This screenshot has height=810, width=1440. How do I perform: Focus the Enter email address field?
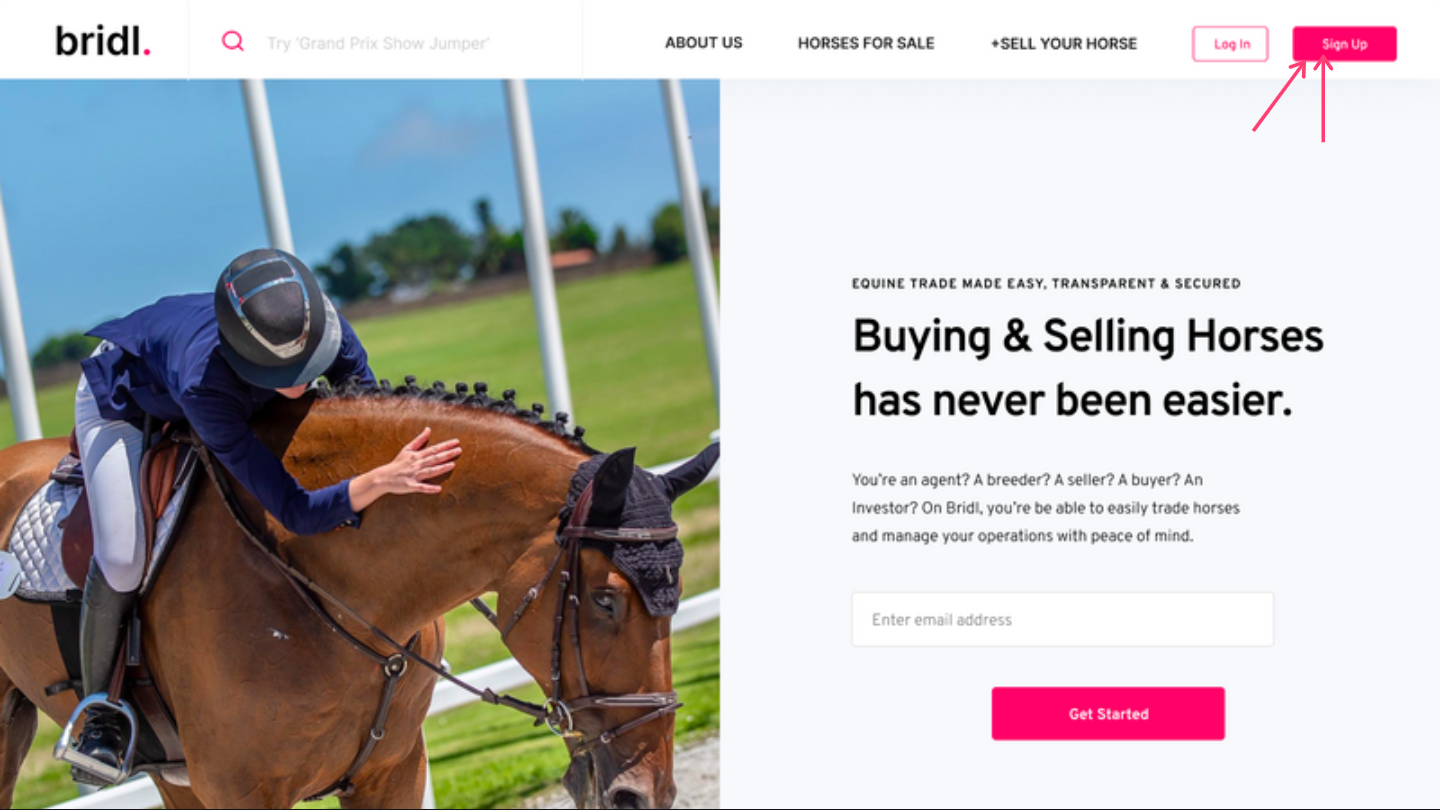(x=1062, y=619)
